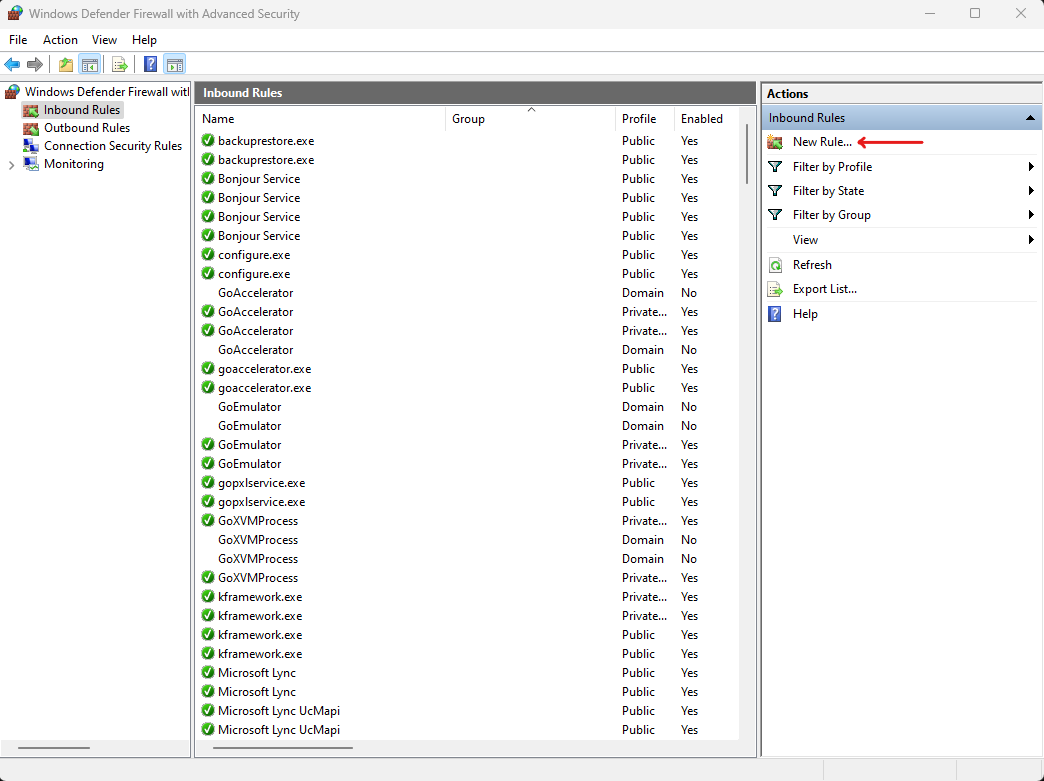Image resolution: width=1044 pixels, height=781 pixels.
Task: Click the Connection Security Rules tree icon
Action: point(31,146)
